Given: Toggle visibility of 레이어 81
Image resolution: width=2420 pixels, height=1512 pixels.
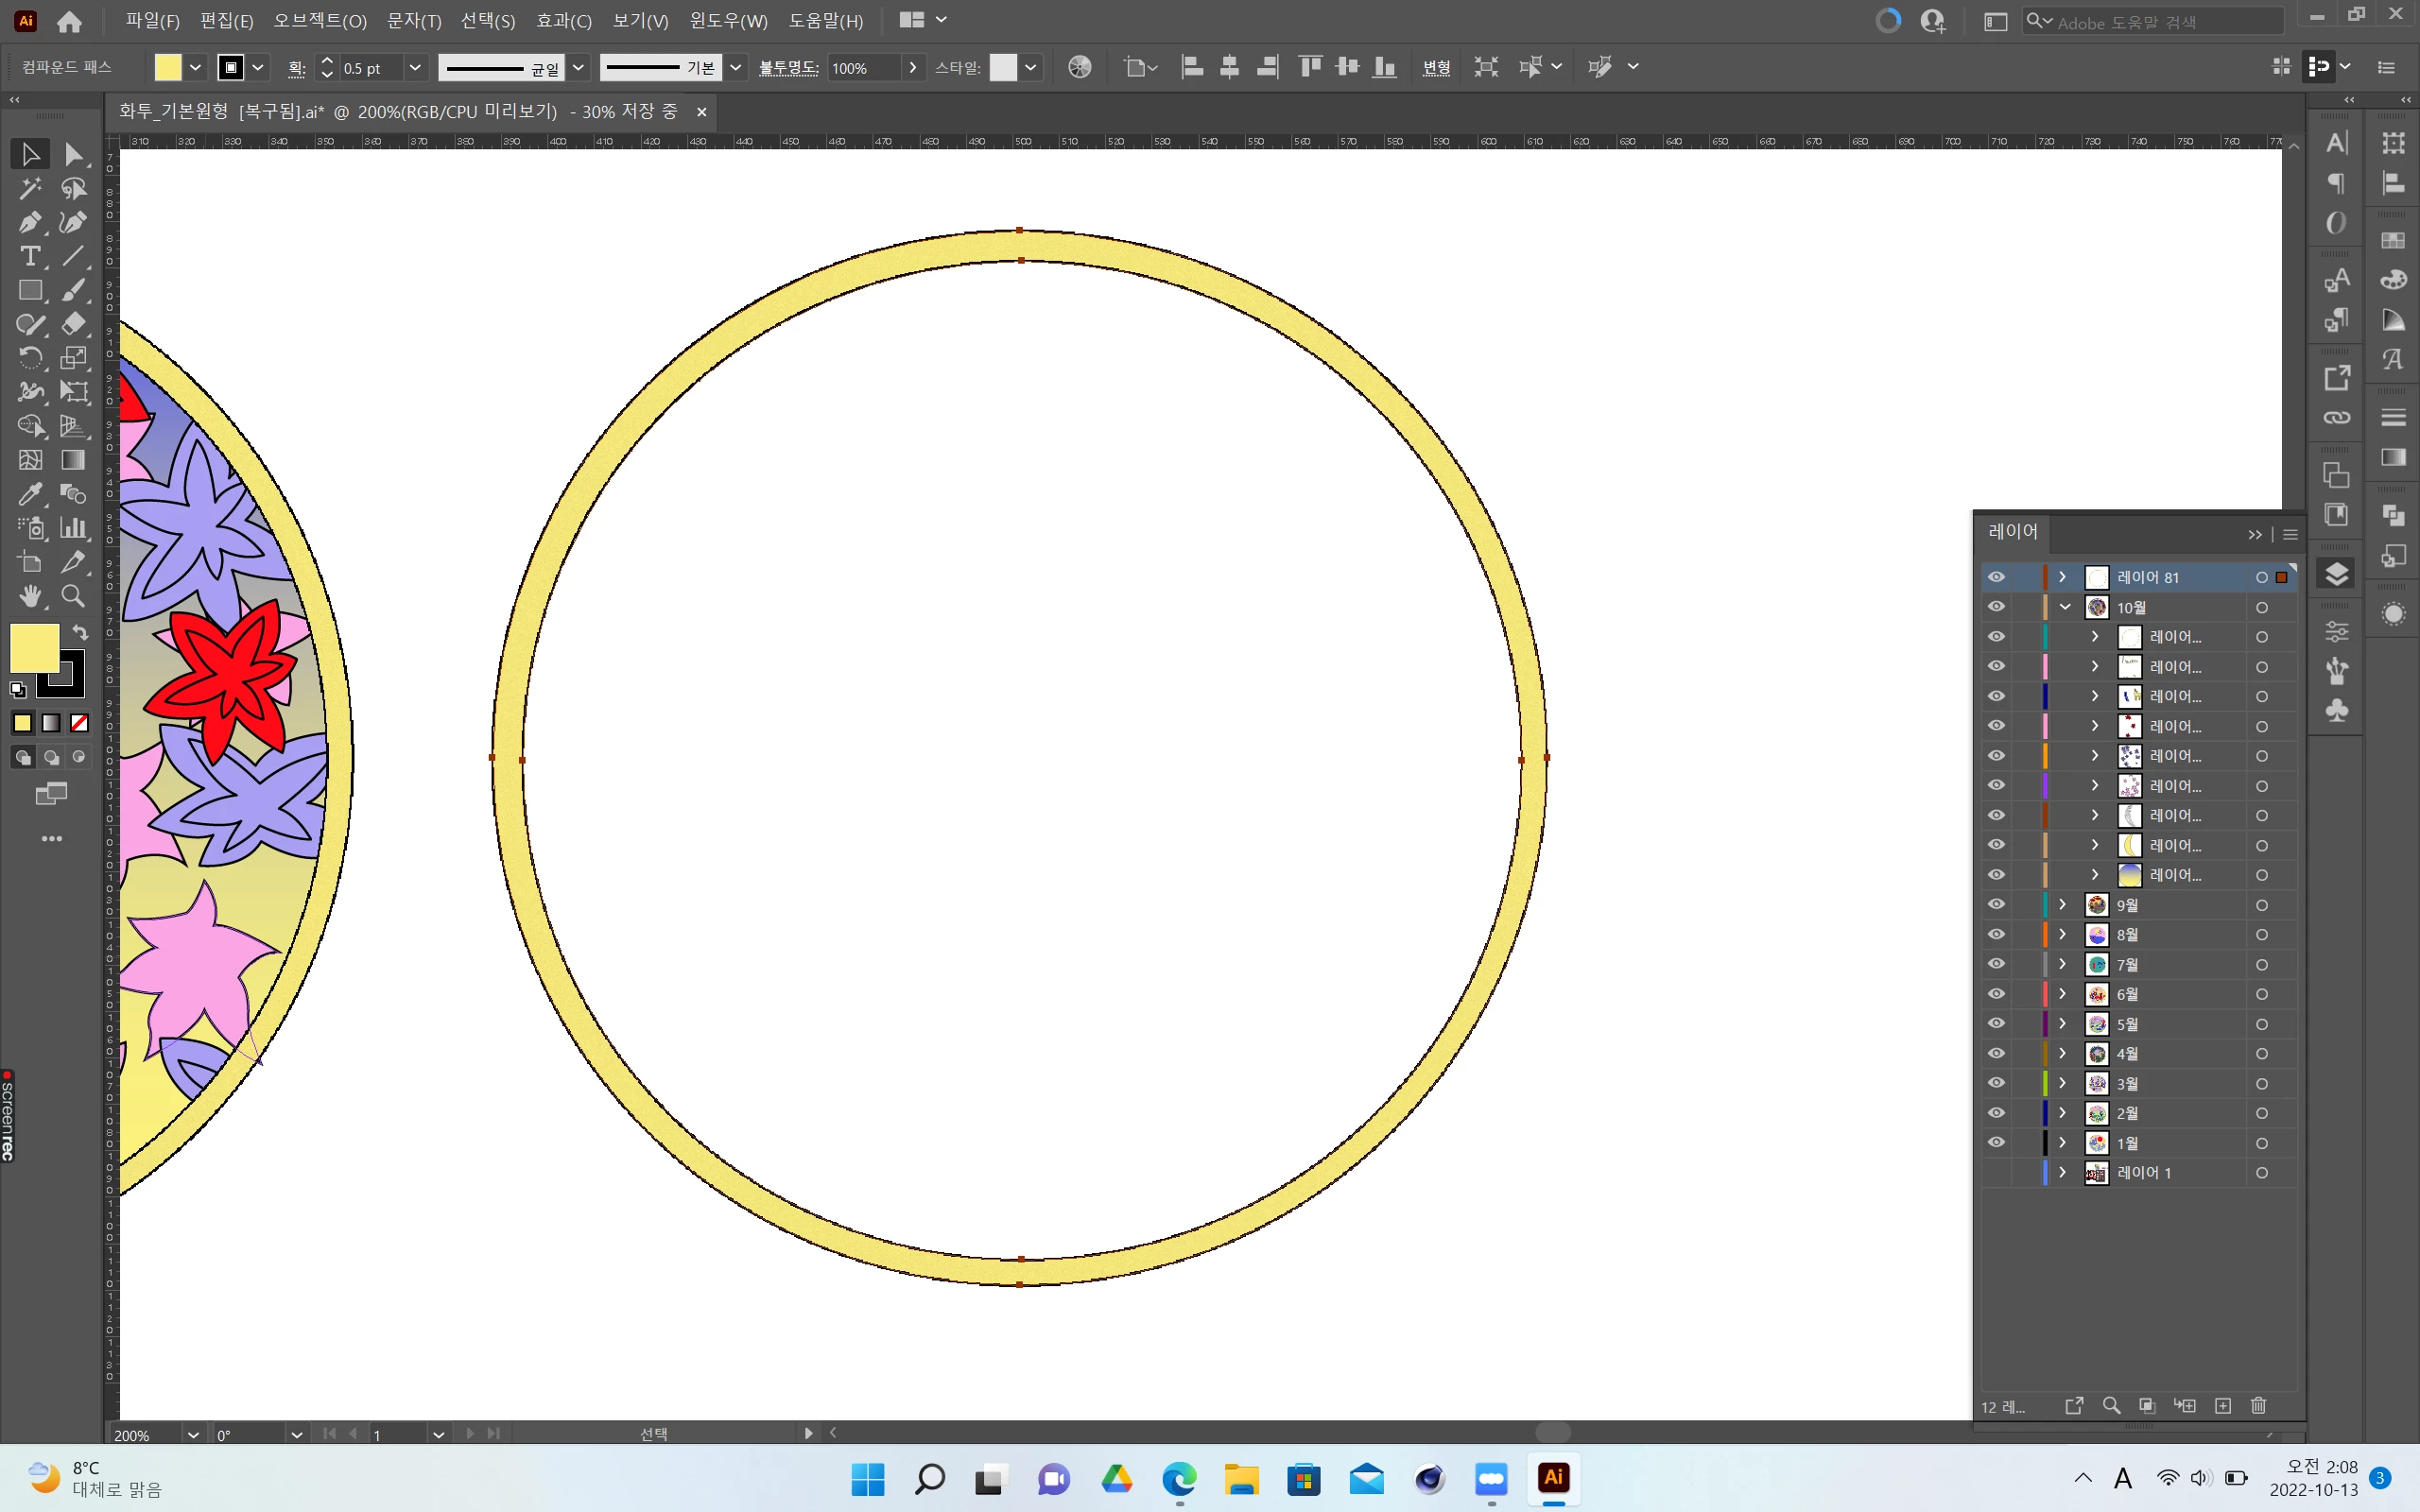Looking at the screenshot, I should click(x=1996, y=577).
